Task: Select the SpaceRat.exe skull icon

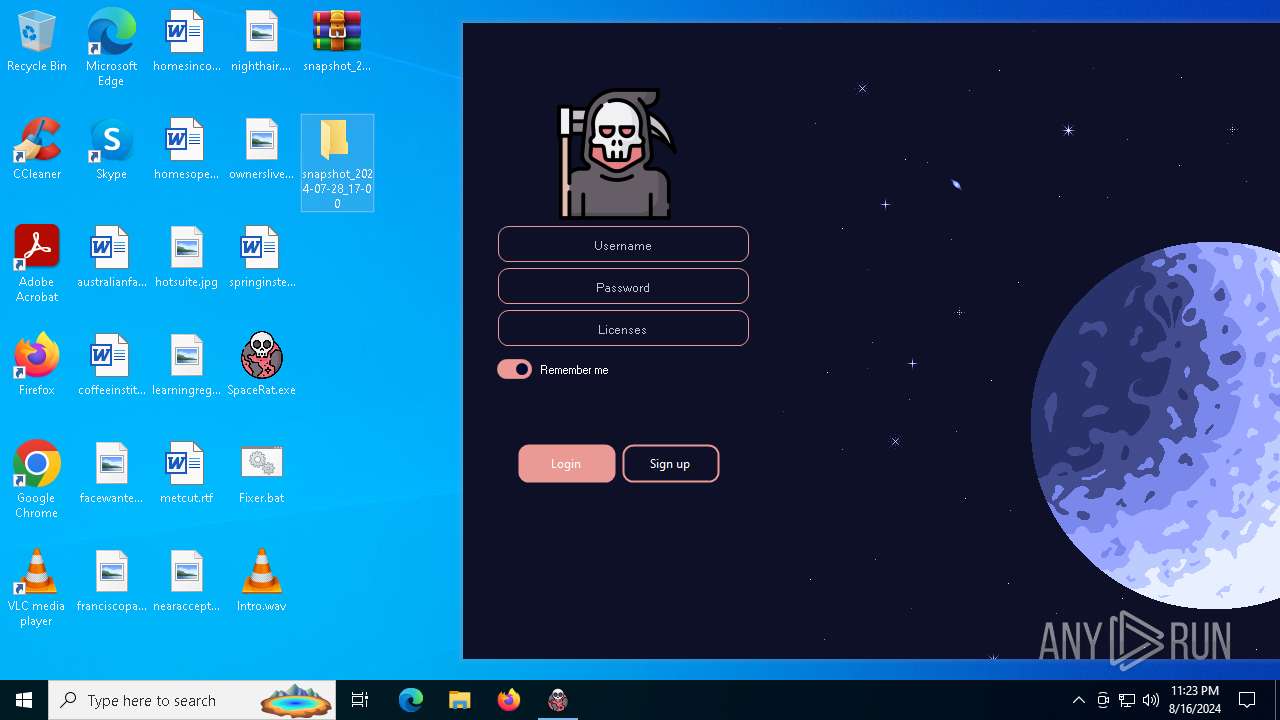Action: pyautogui.click(x=261, y=366)
